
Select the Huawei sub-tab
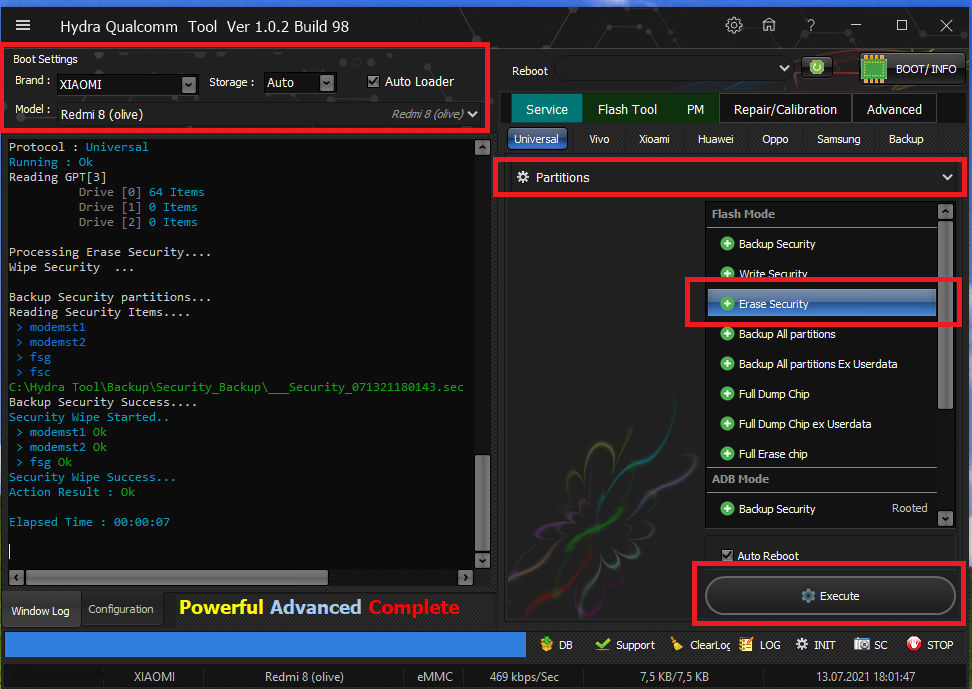[715, 139]
